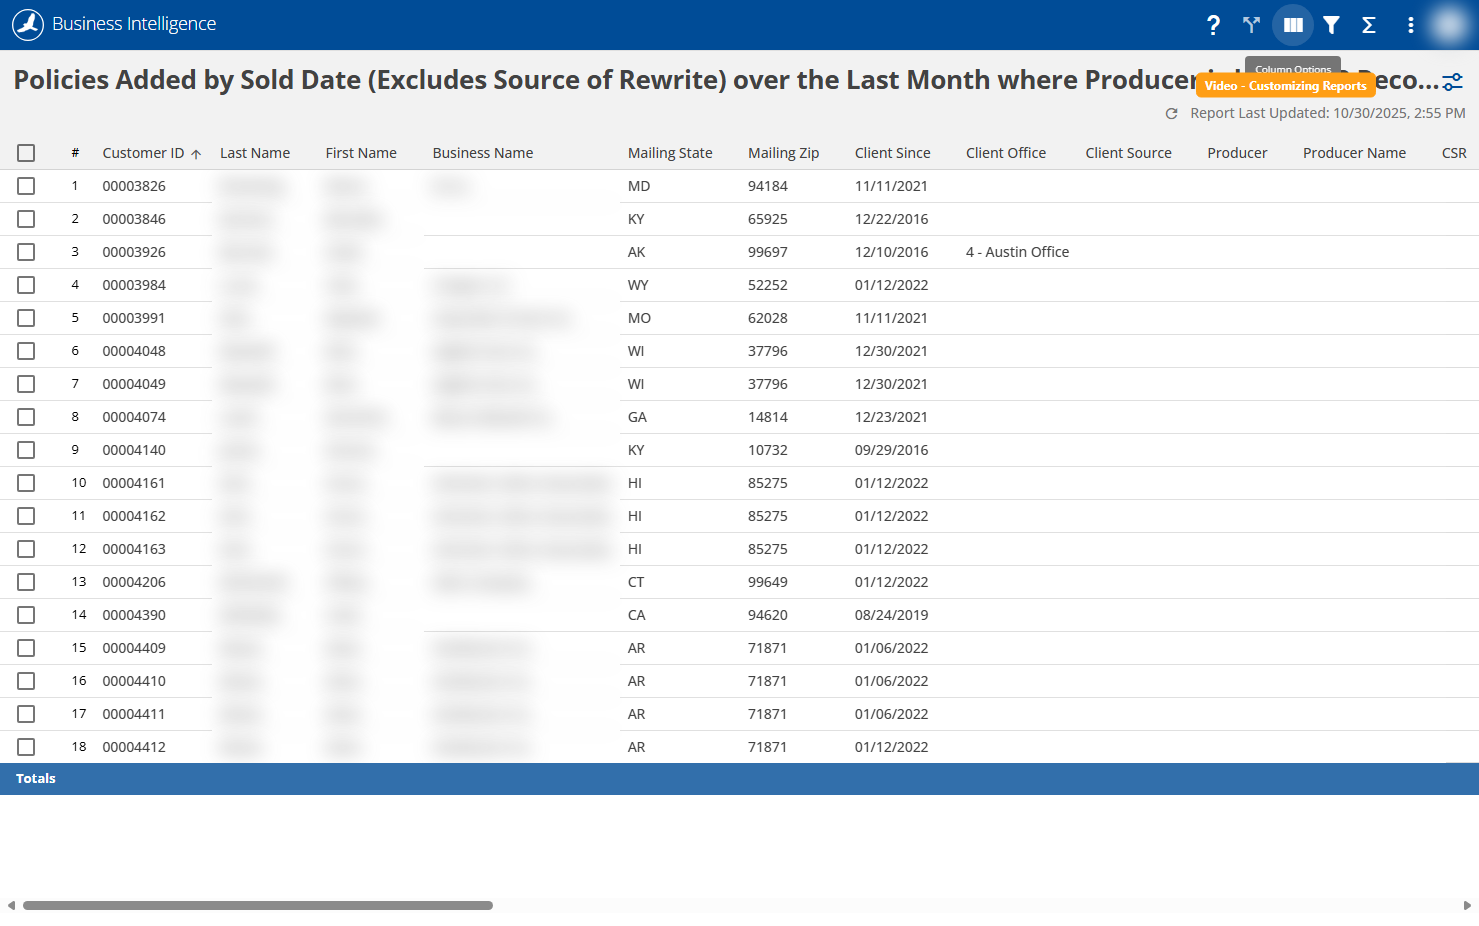Tick the checkbox for customer 00004048
The height and width of the screenshot is (926, 1479).
[26, 351]
